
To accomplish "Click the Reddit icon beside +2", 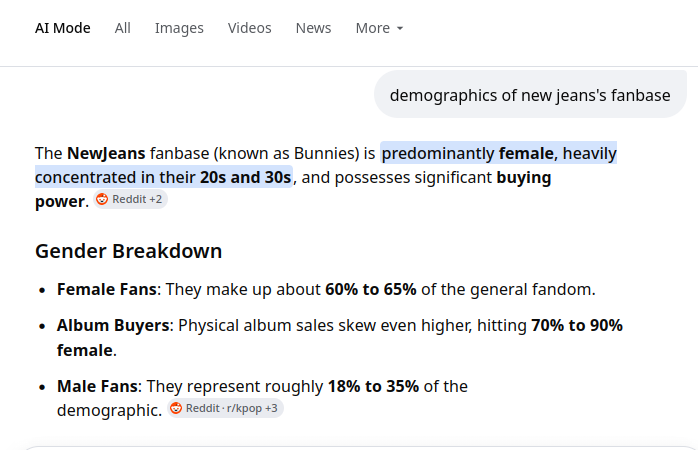I will click(102, 199).
